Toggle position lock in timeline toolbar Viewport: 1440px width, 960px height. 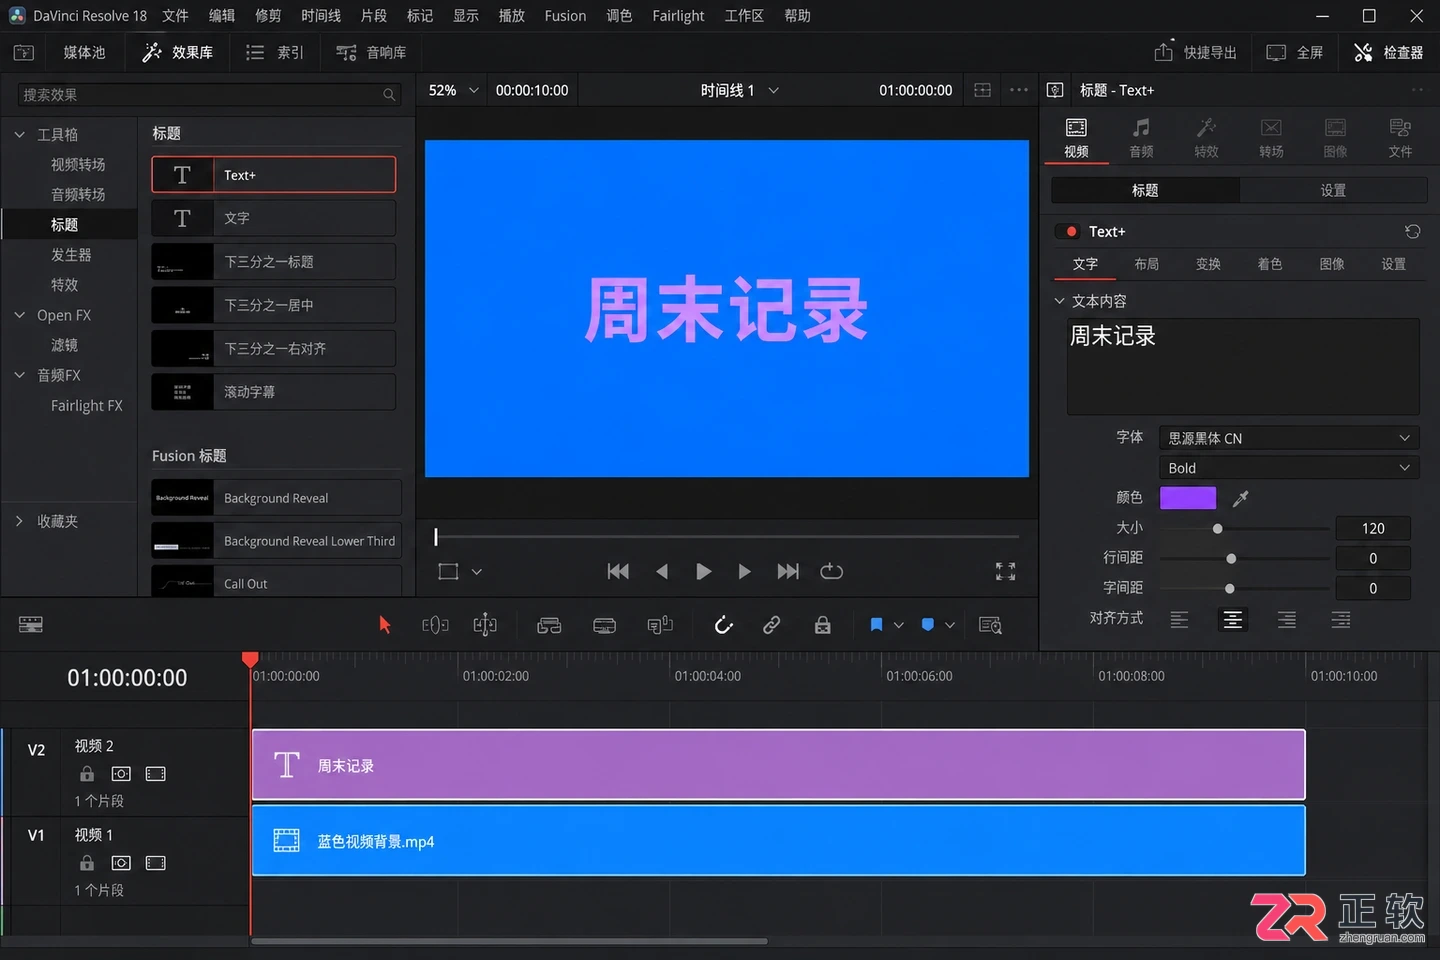click(x=822, y=625)
